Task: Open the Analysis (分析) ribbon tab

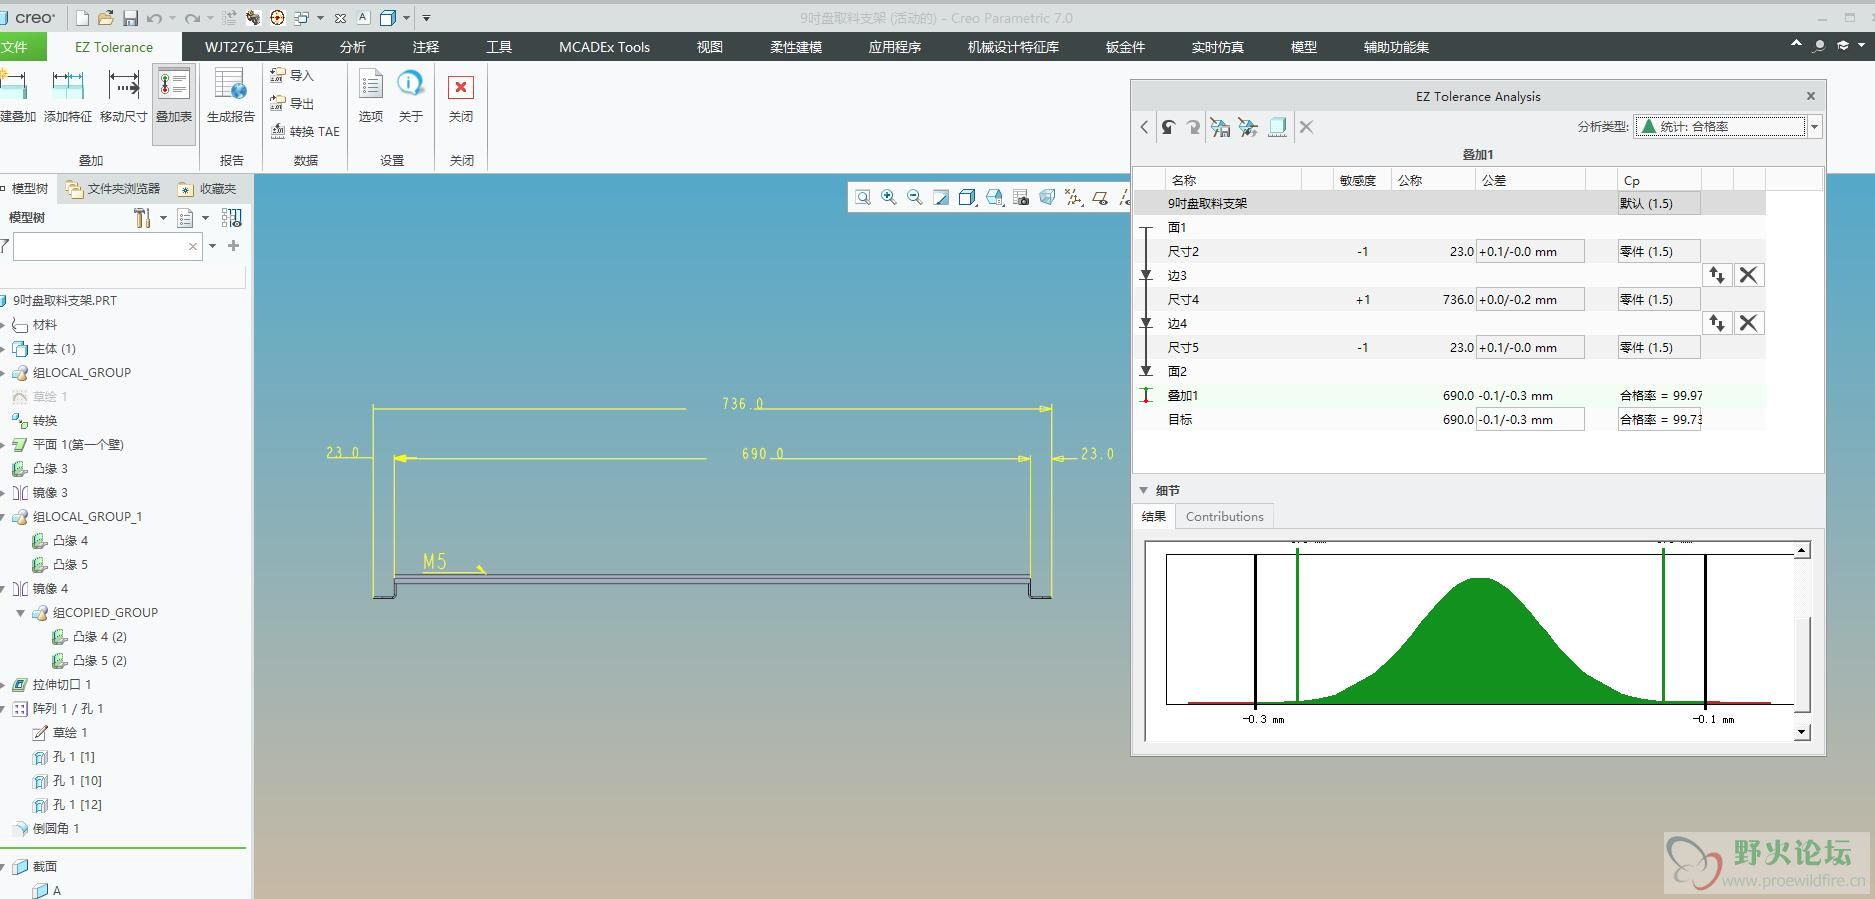Action: click(x=353, y=47)
